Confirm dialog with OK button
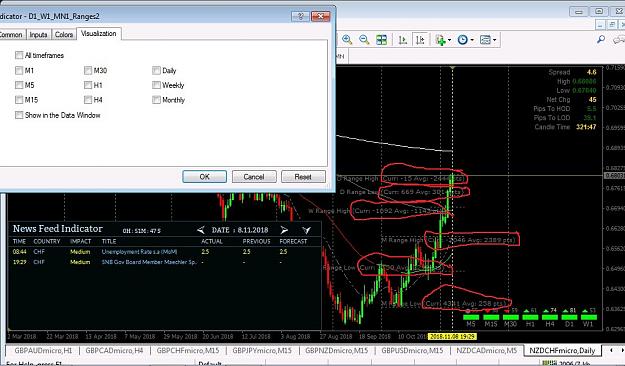This screenshot has height=366, width=625. [x=204, y=177]
